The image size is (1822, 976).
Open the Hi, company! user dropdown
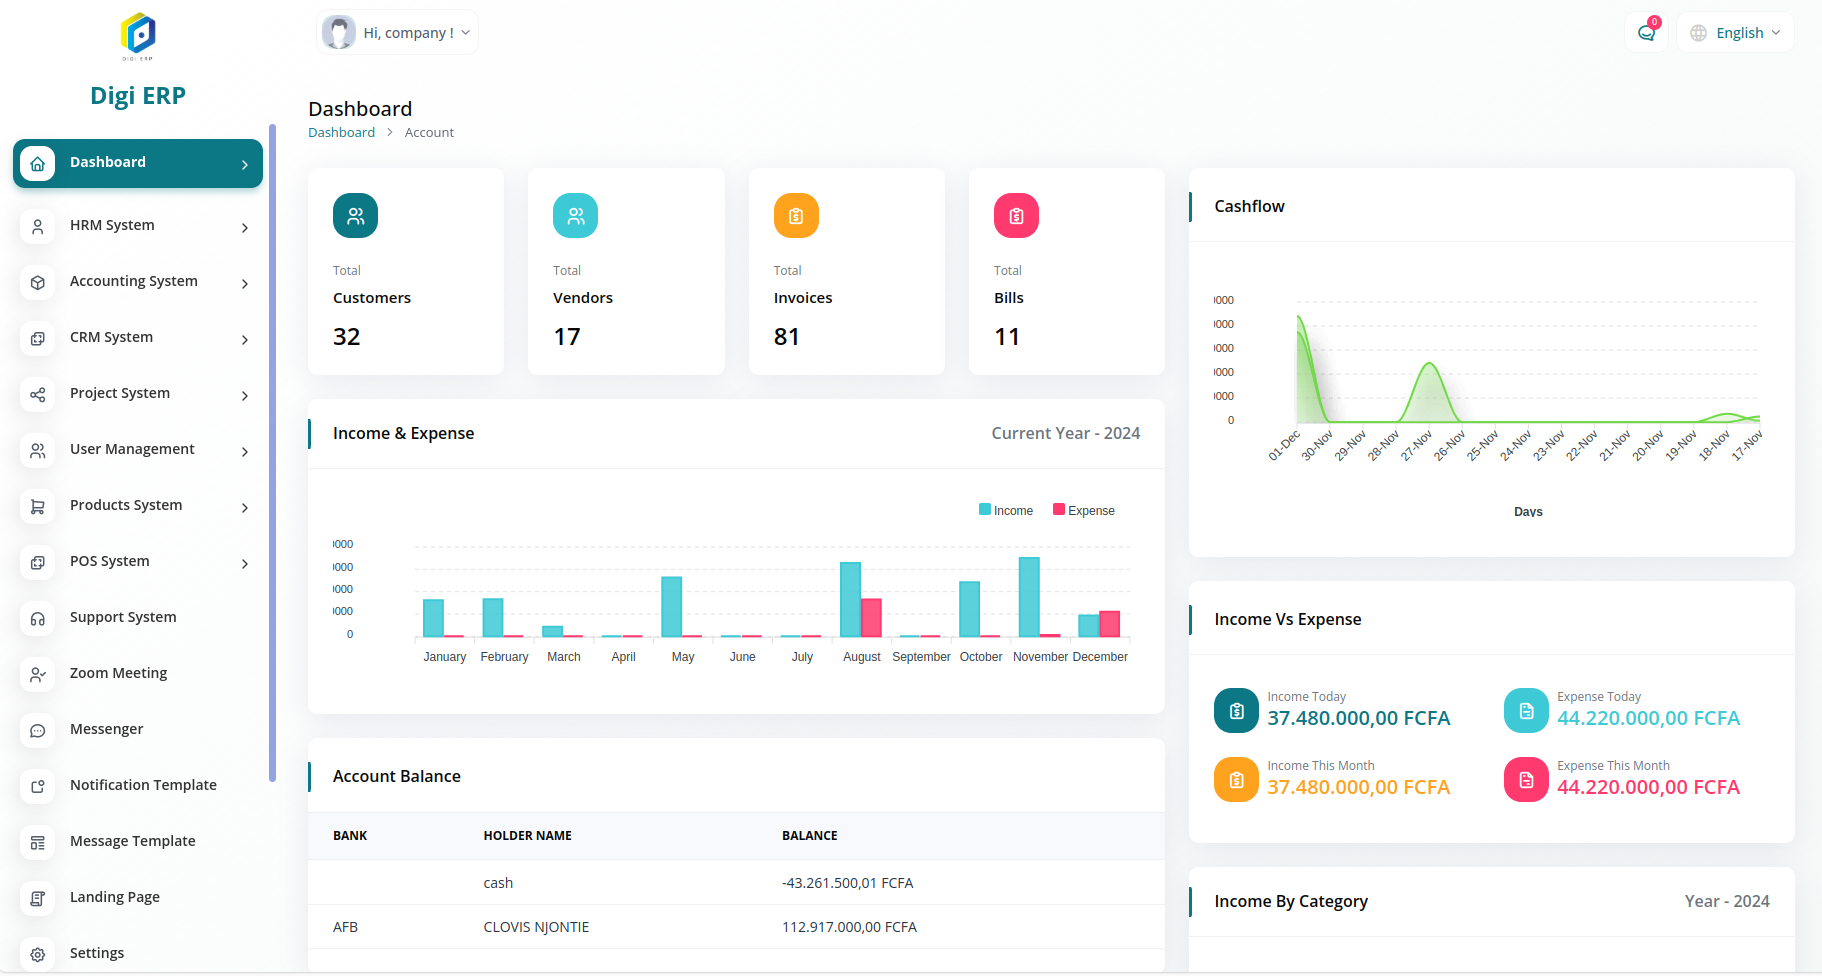pos(398,33)
